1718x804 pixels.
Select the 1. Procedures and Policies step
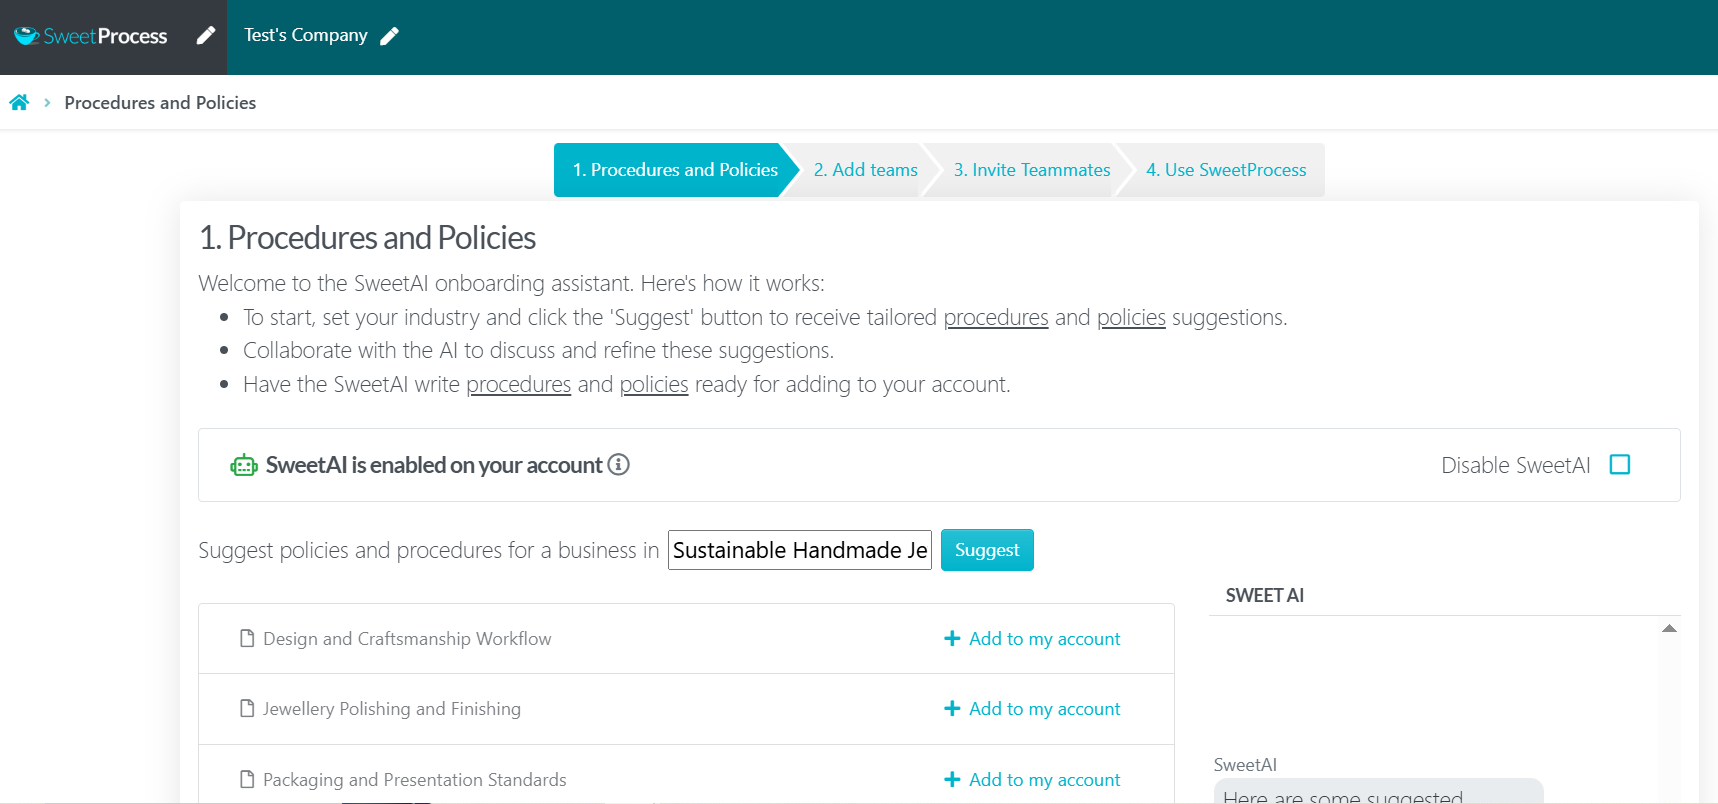pos(674,170)
